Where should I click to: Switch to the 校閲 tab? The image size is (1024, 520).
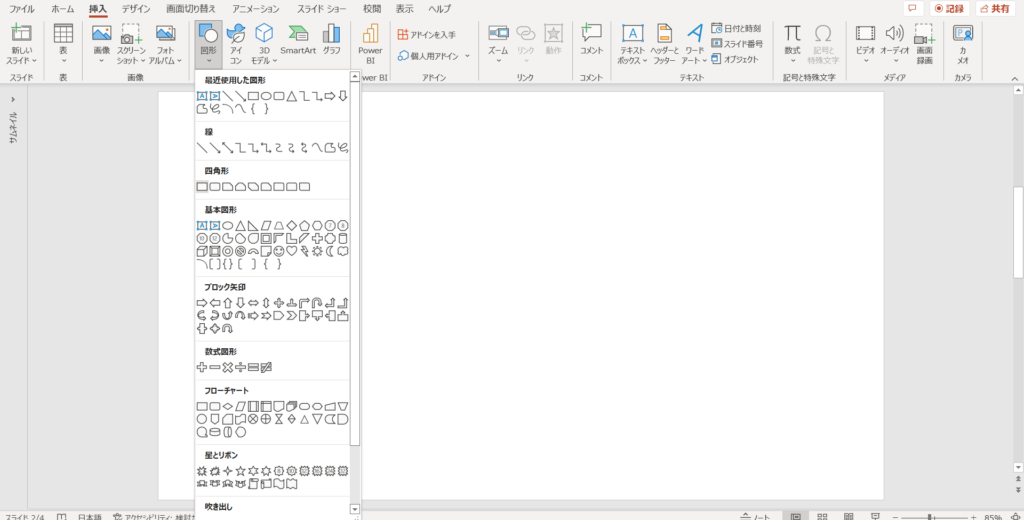(x=372, y=9)
